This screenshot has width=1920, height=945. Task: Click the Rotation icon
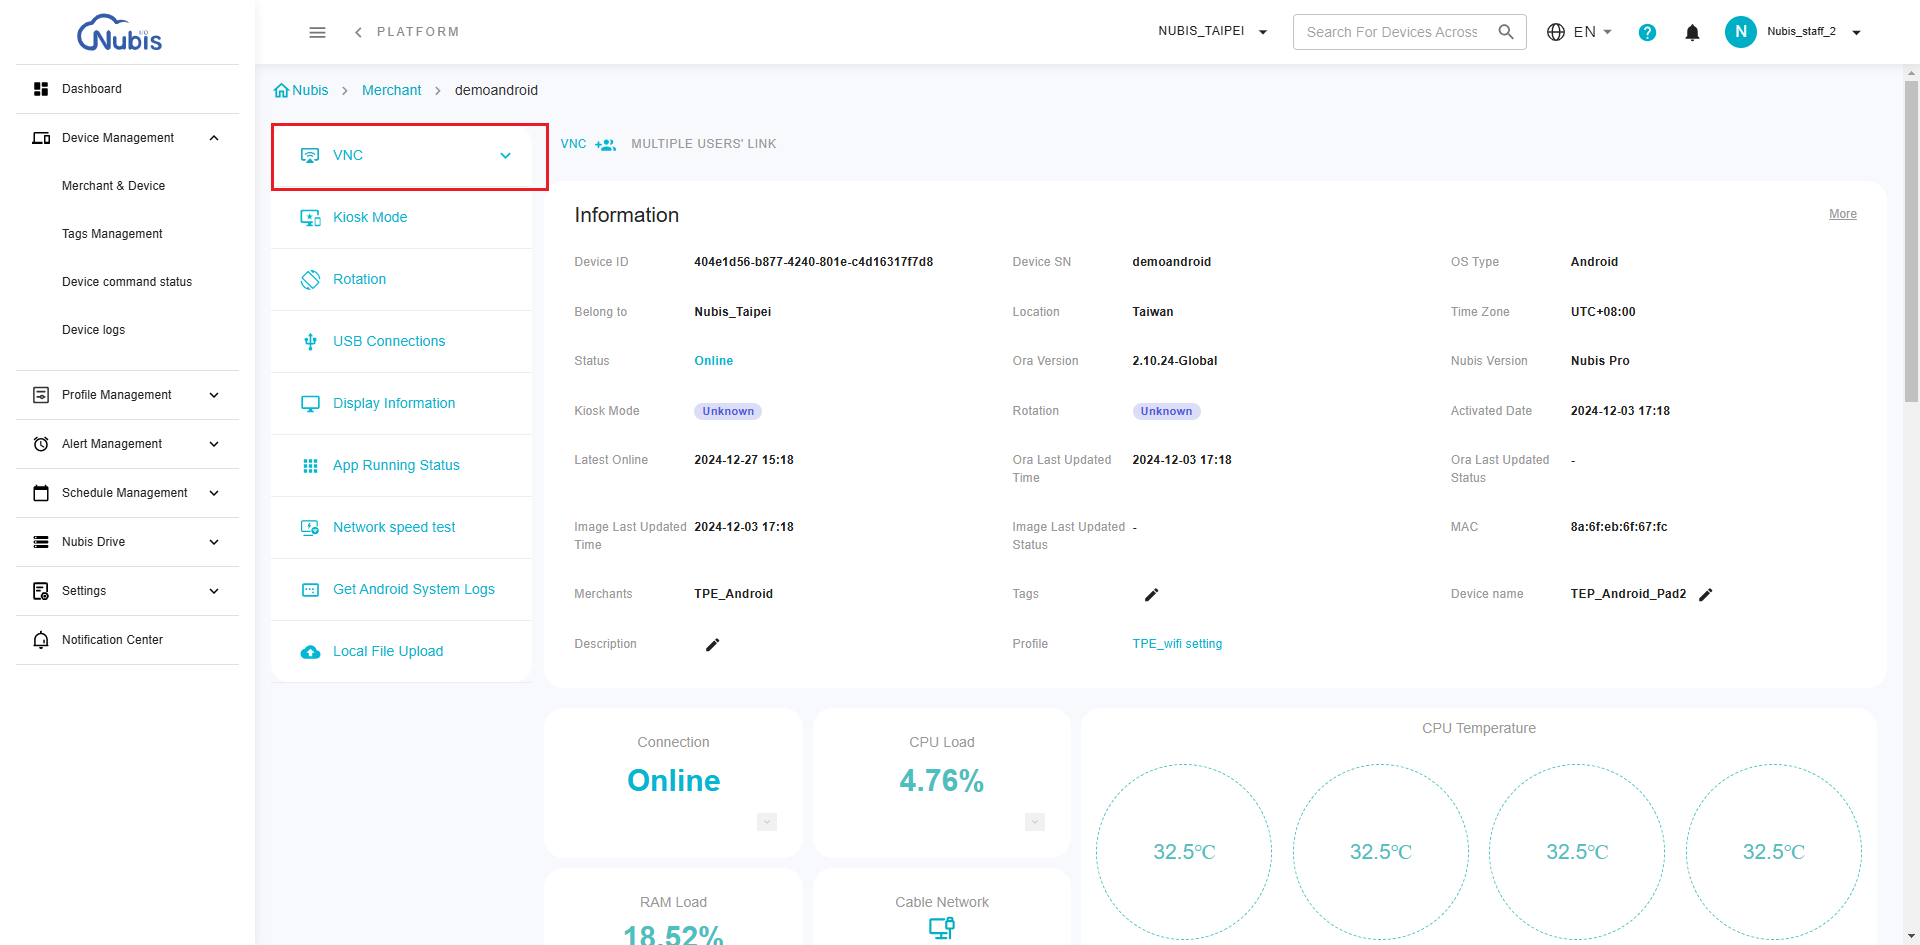coord(310,279)
